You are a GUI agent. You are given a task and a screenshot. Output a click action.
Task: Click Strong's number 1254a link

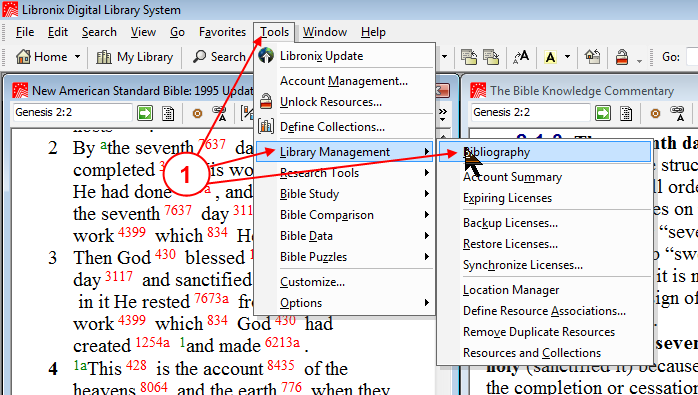click(152, 342)
